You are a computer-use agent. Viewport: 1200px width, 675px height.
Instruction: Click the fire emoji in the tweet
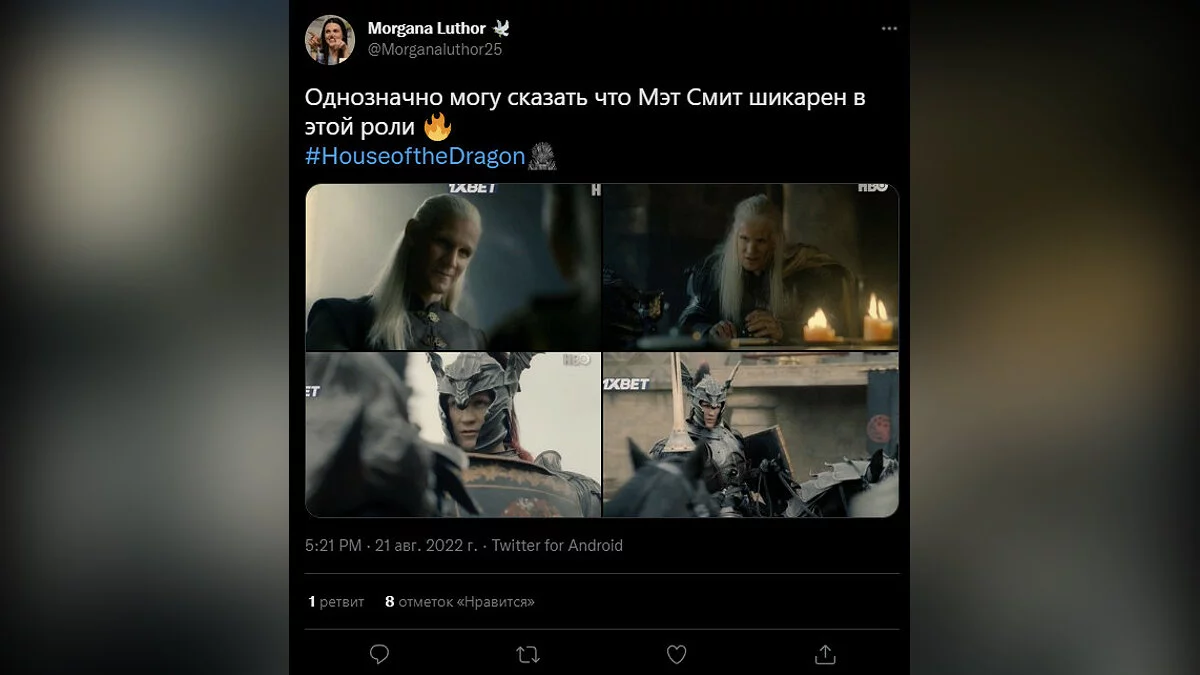(438, 128)
